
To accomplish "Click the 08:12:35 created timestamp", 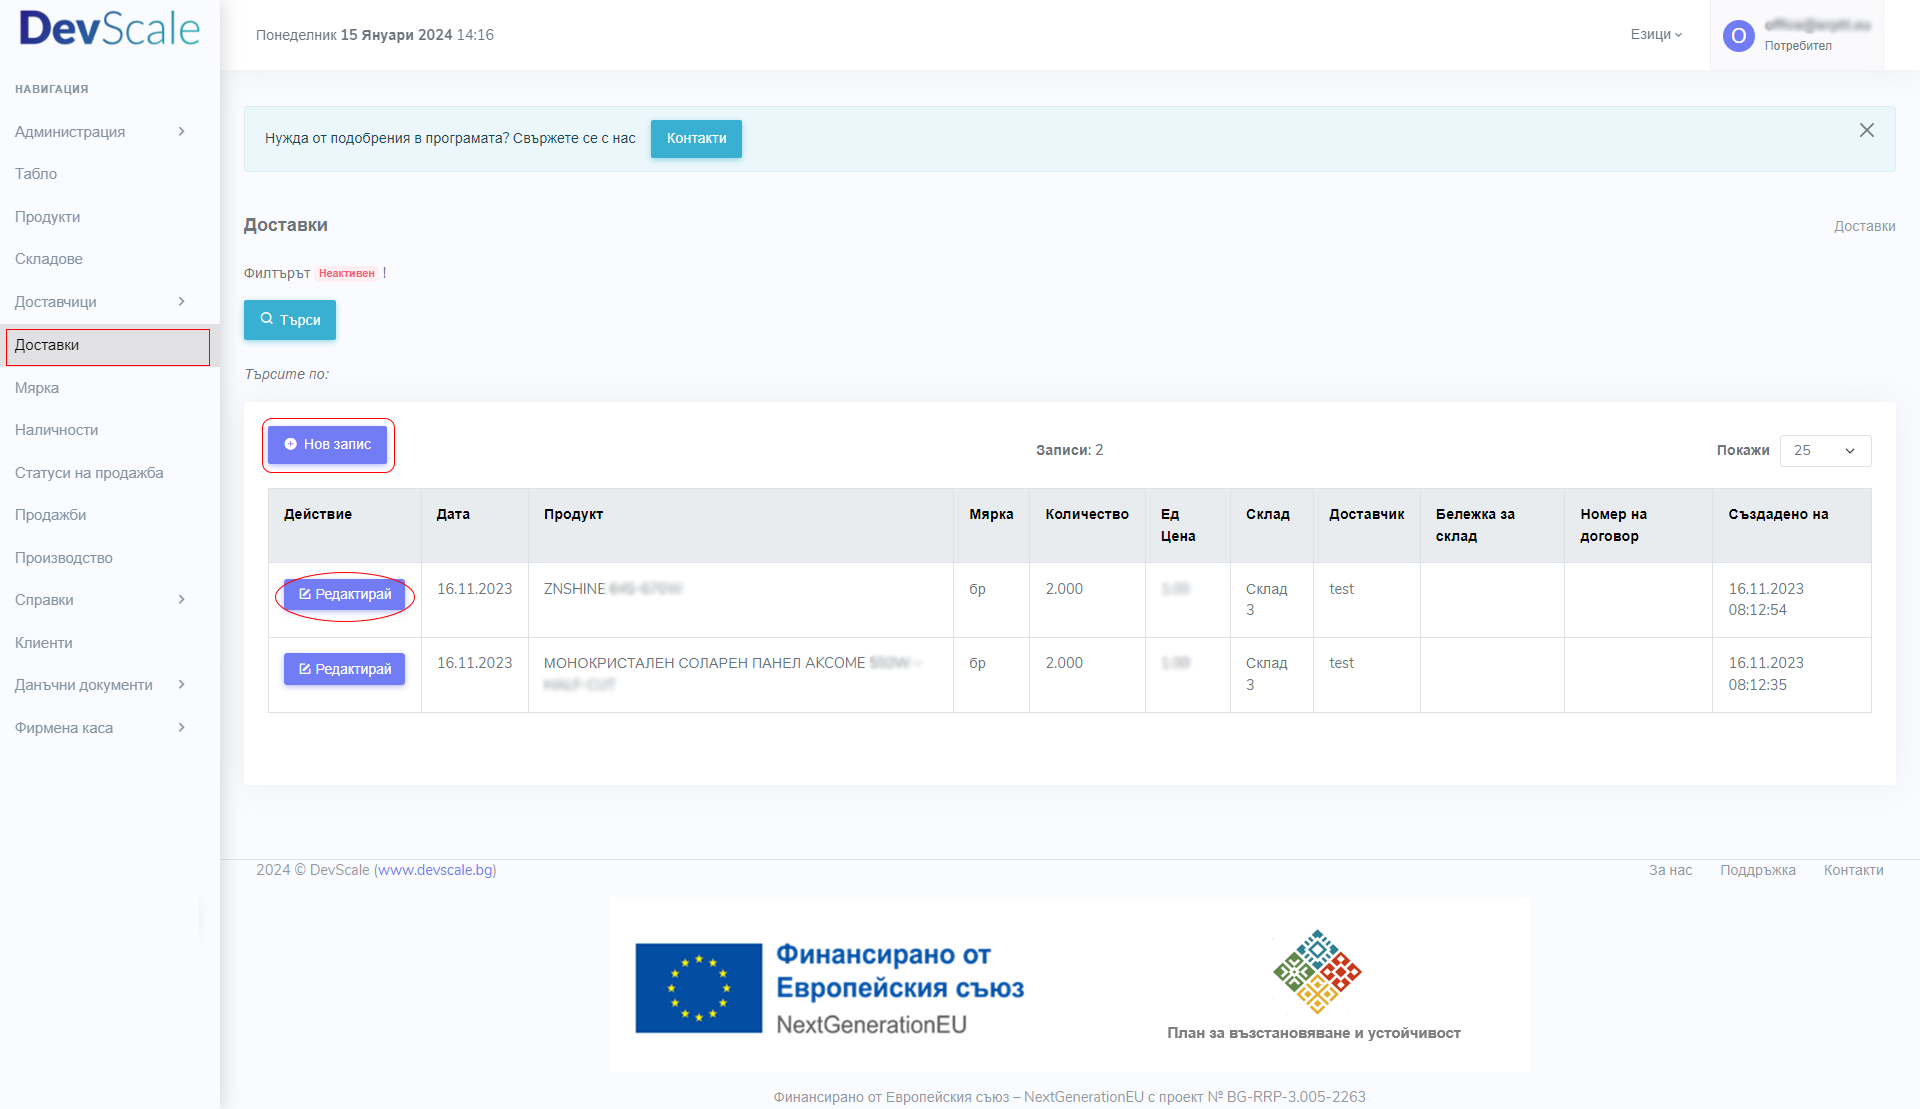I will tap(1757, 685).
